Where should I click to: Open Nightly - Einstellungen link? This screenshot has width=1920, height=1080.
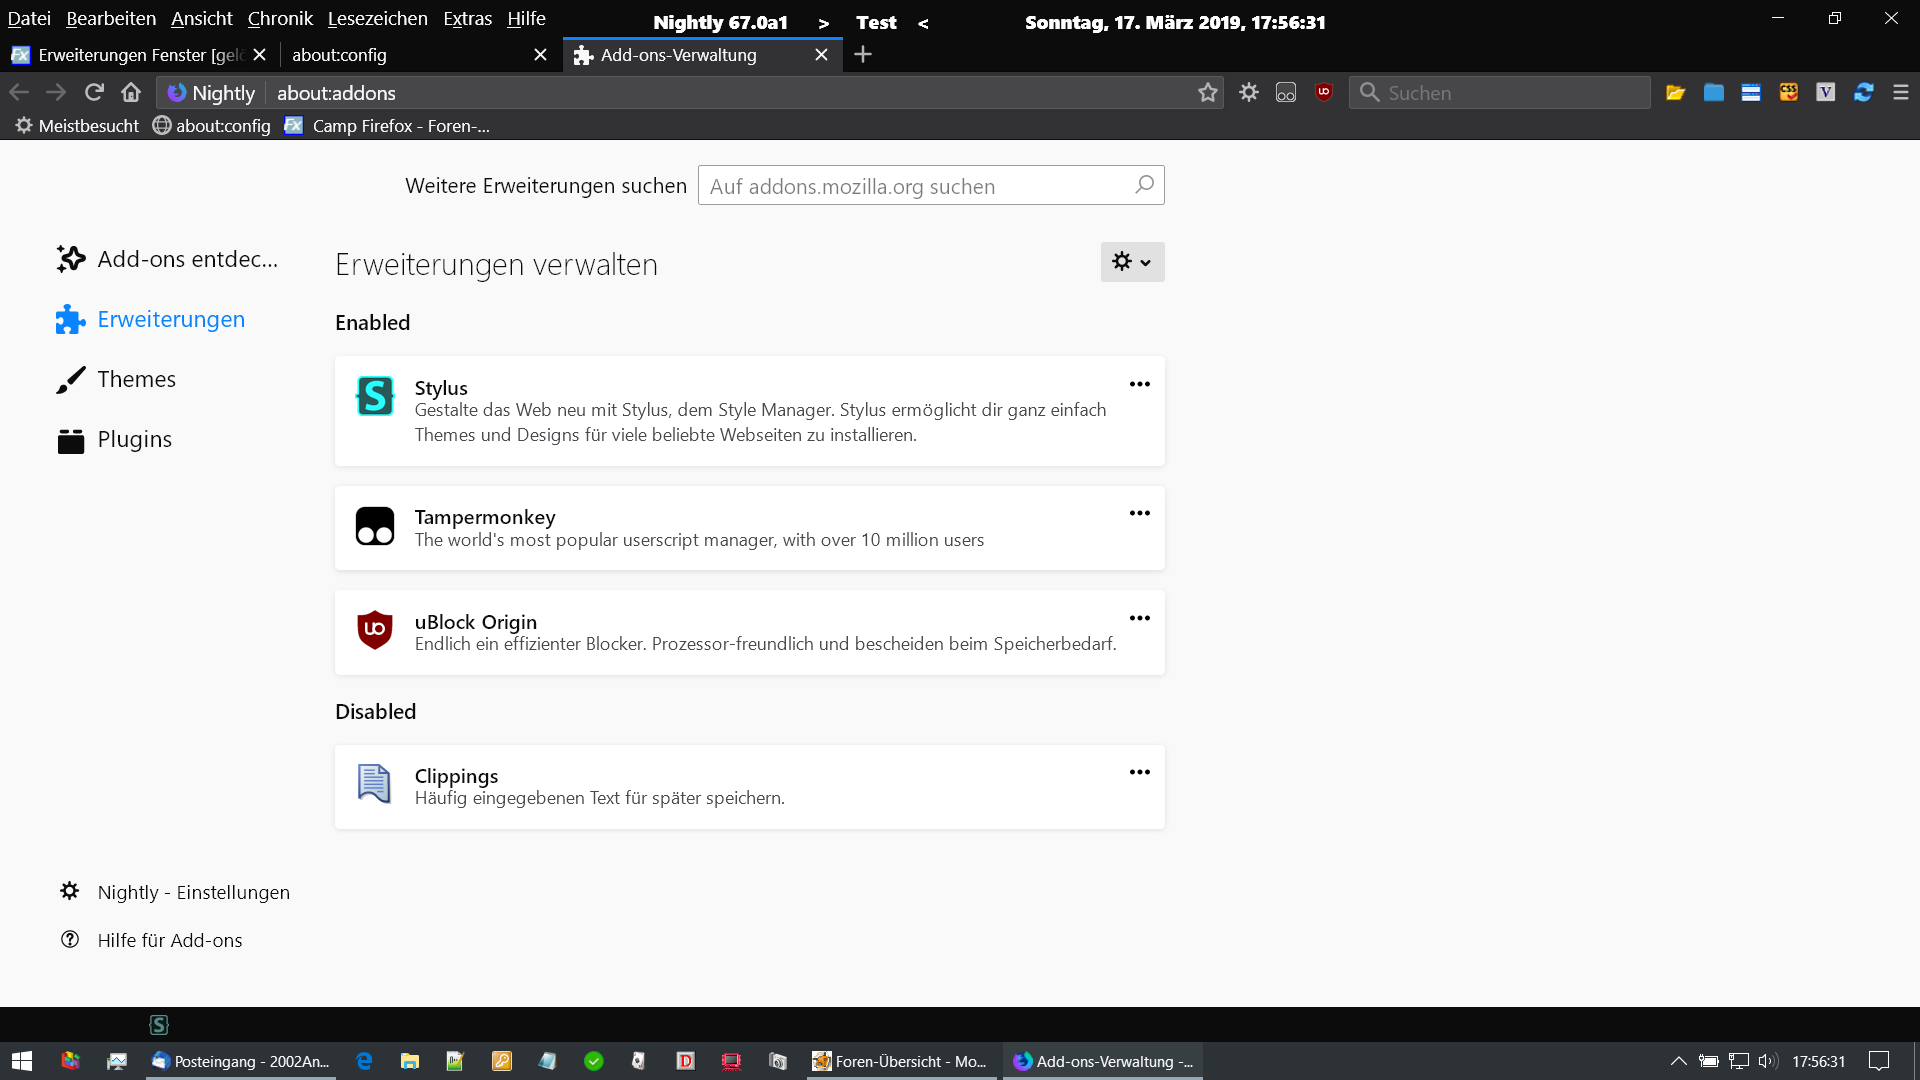point(193,892)
